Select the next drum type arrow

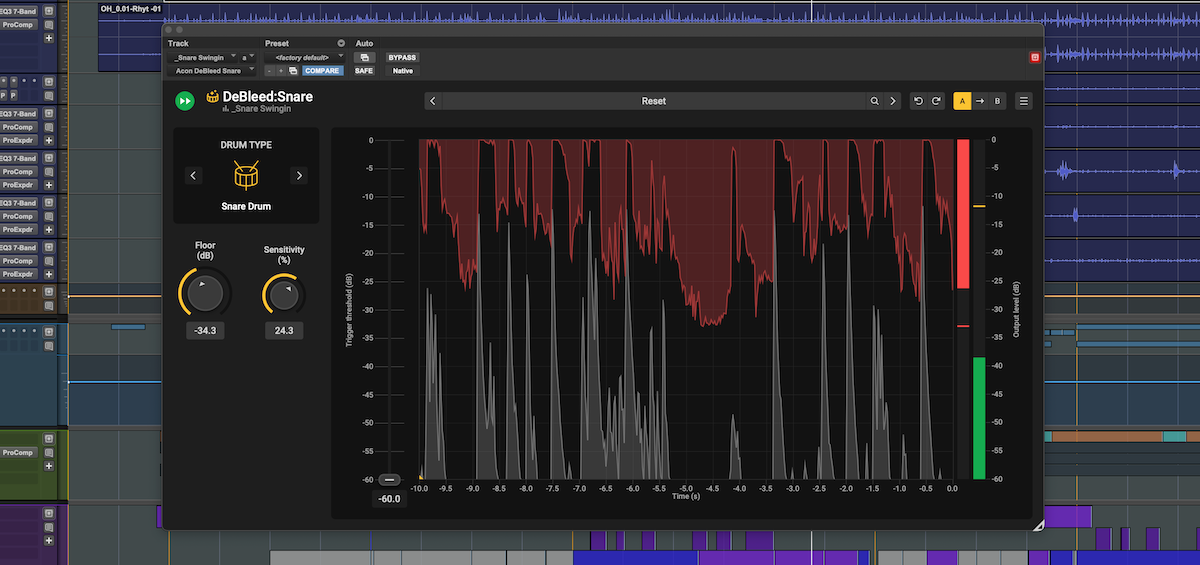pos(298,176)
